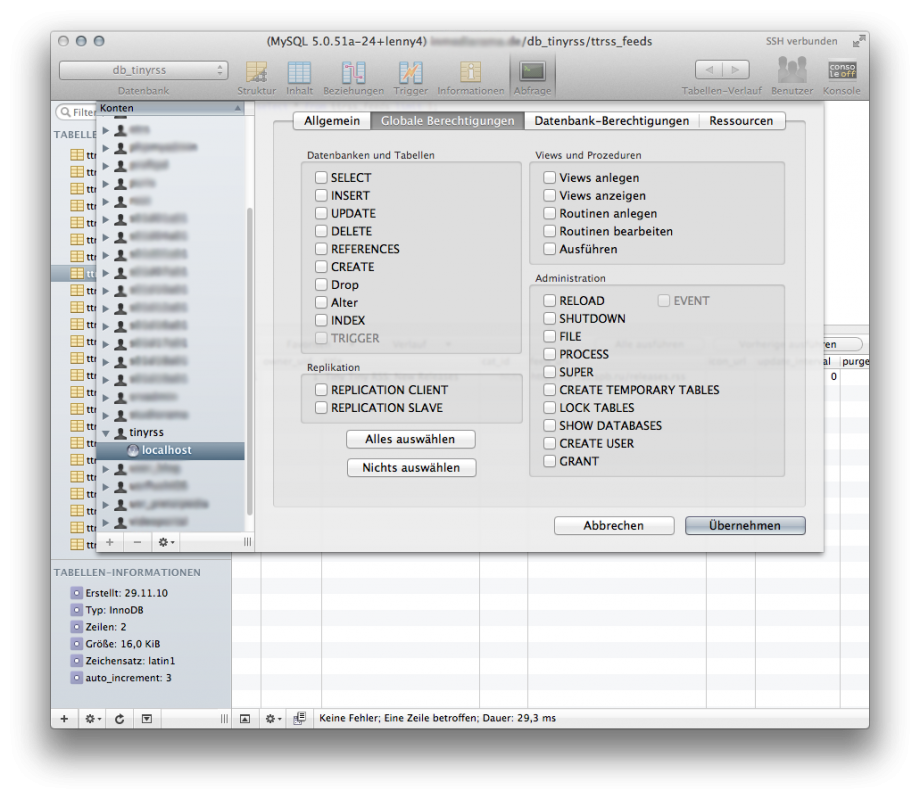The height and width of the screenshot is (799, 920).
Task: Cancel with Abbrechen button
Action: 614,526
